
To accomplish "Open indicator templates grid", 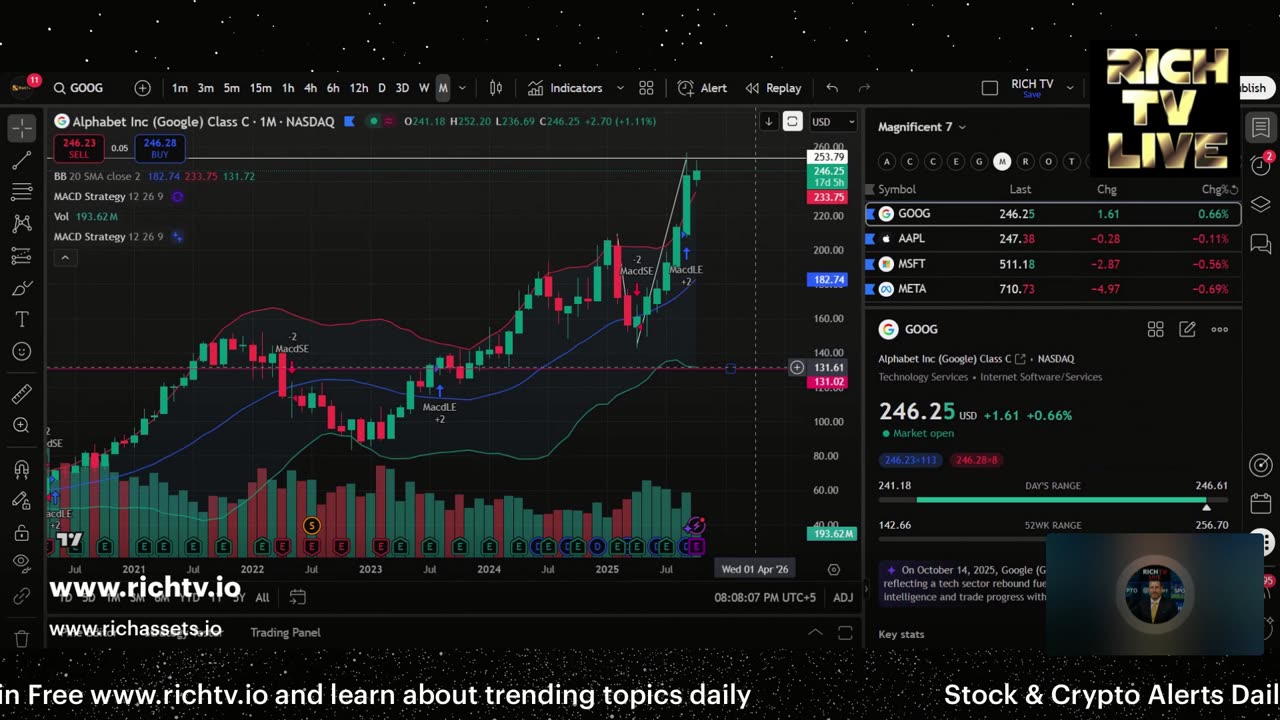I will (646, 88).
